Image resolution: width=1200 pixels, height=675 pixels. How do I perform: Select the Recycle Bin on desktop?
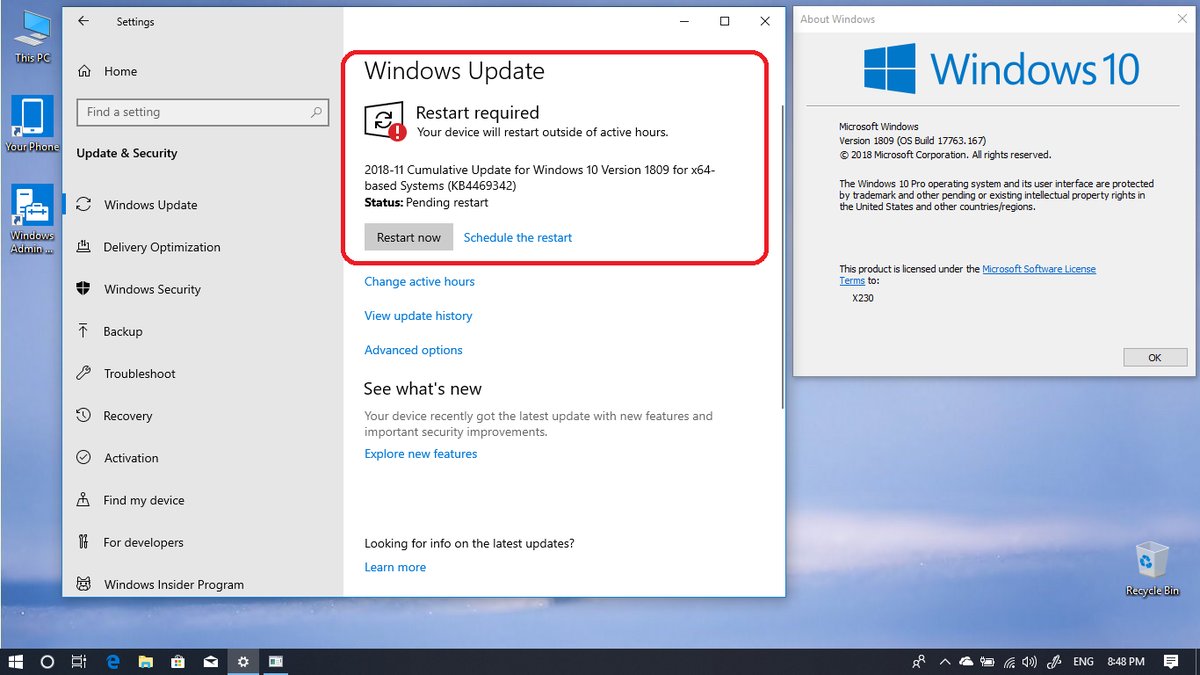pyautogui.click(x=1152, y=569)
